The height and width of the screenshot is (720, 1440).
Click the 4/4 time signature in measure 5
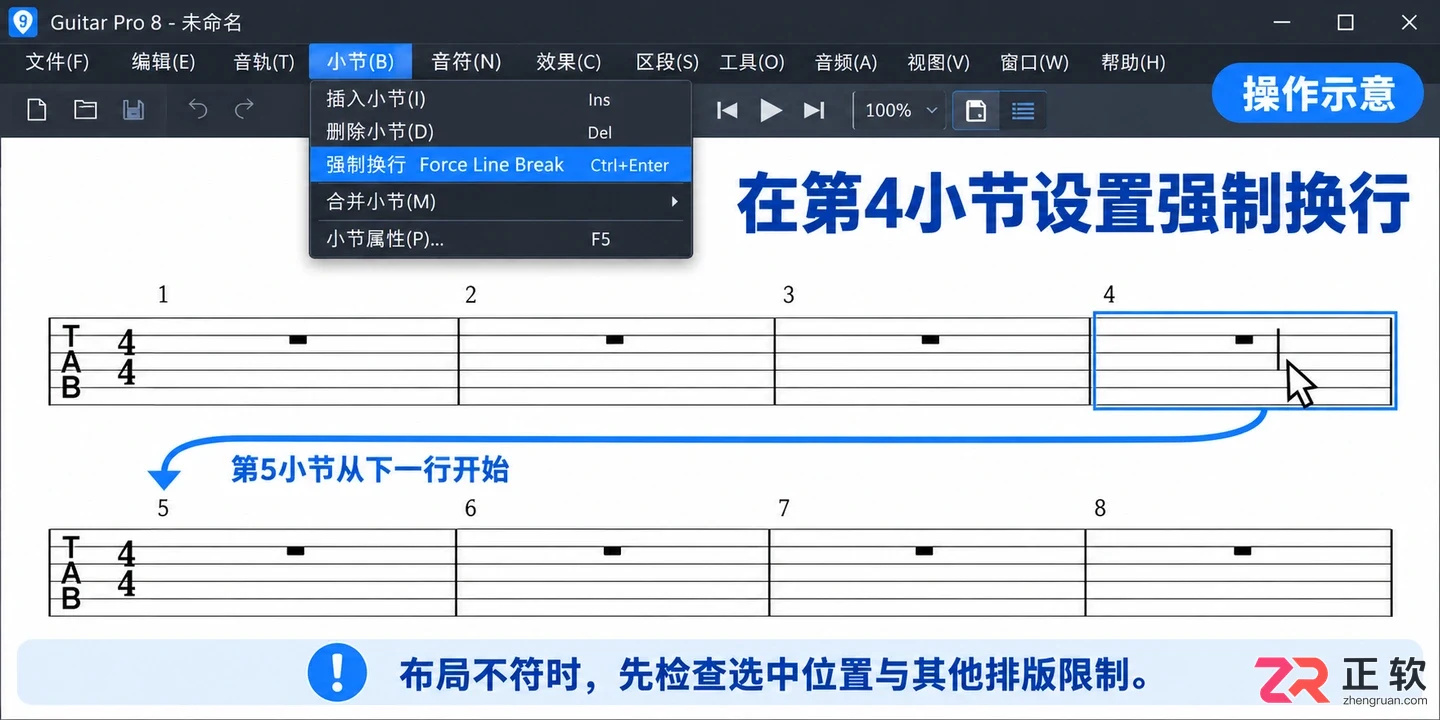126,568
